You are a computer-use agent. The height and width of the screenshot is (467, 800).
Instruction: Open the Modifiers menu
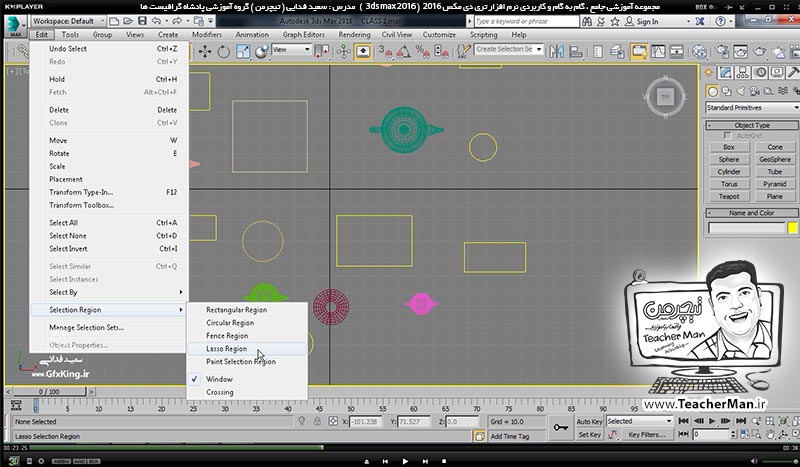click(x=207, y=35)
